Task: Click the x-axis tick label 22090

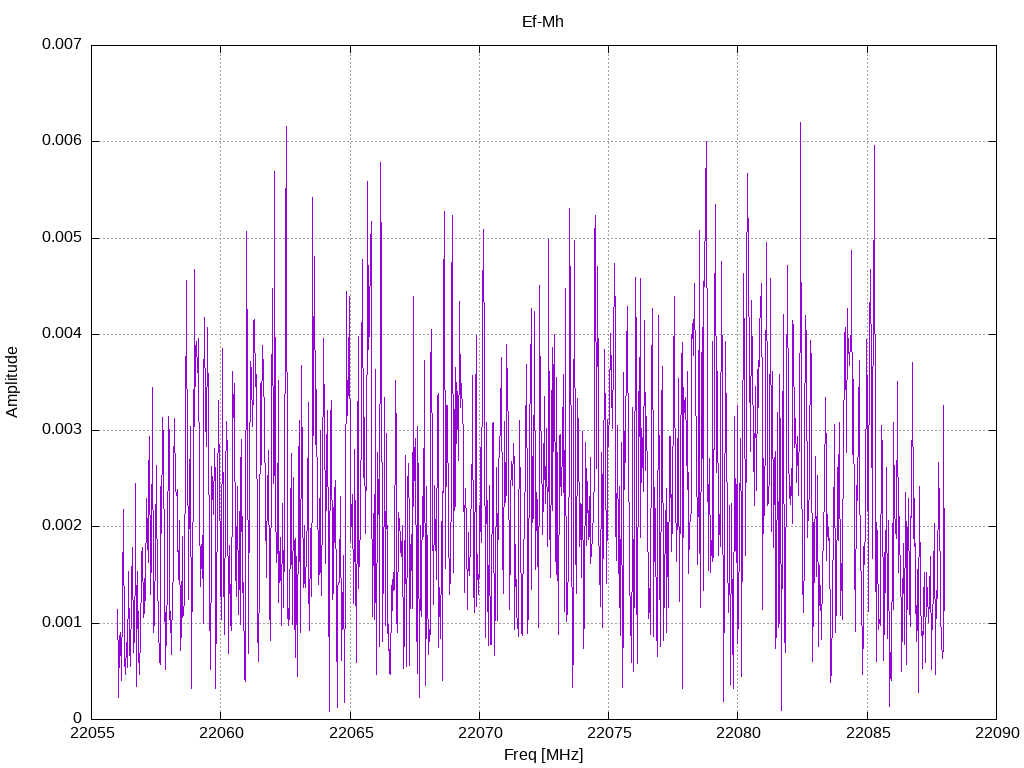Action: pos(997,733)
